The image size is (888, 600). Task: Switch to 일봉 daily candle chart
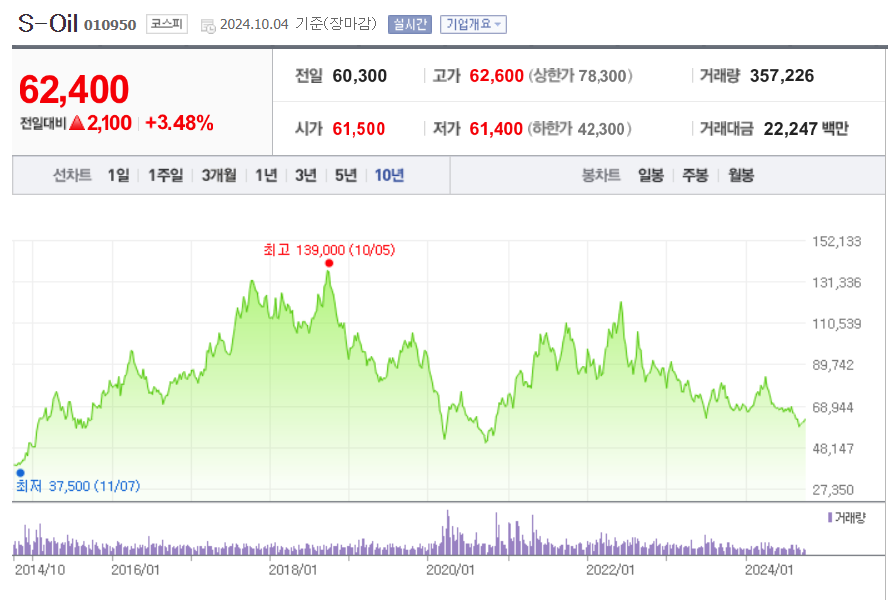coord(650,175)
